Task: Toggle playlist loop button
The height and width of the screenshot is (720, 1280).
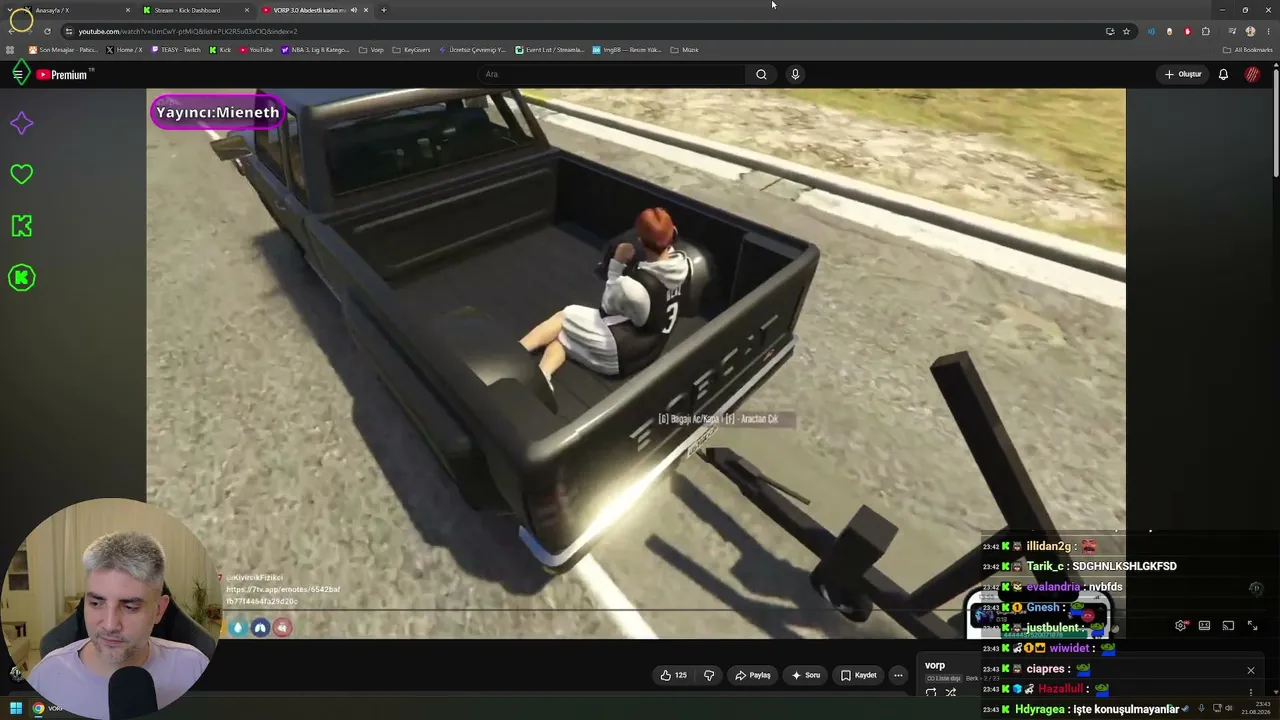Action: [x=931, y=692]
